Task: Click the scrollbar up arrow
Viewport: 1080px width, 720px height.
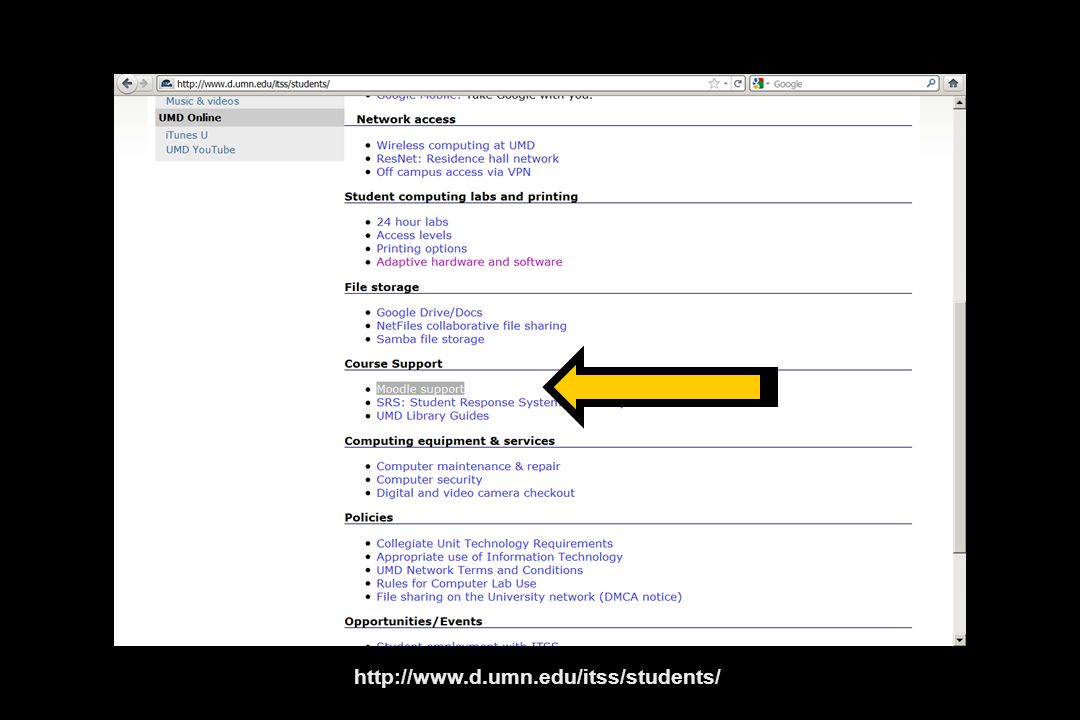Action: pyautogui.click(x=959, y=103)
